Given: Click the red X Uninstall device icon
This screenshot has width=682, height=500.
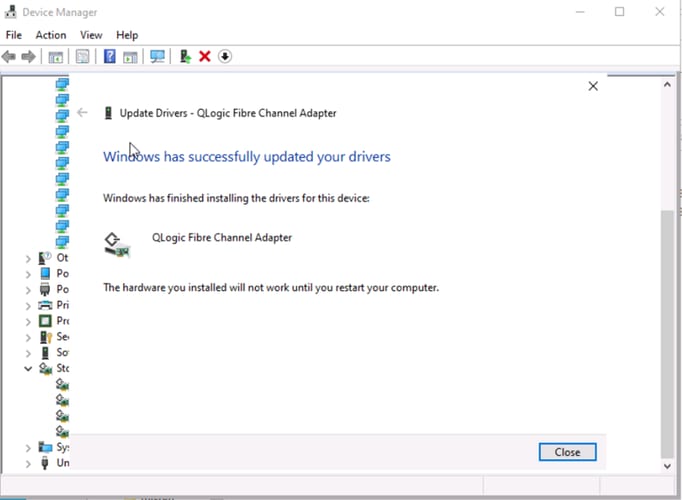Looking at the screenshot, I should pyautogui.click(x=205, y=57).
